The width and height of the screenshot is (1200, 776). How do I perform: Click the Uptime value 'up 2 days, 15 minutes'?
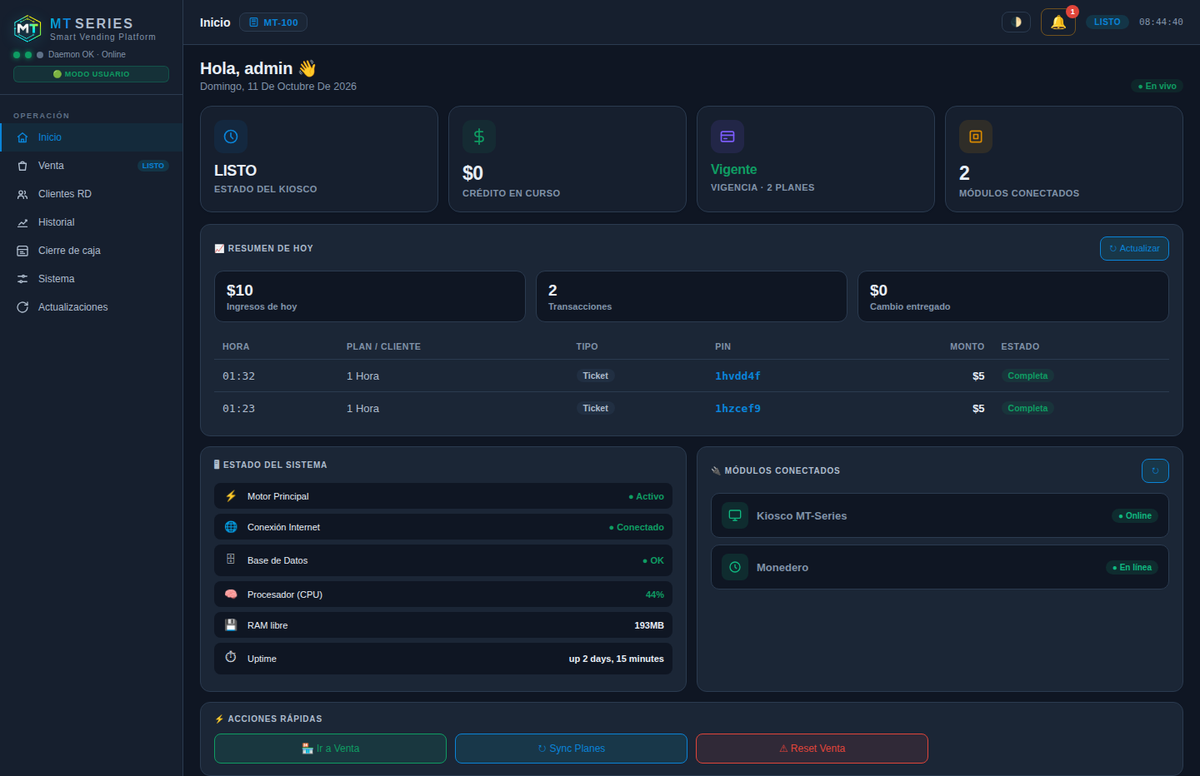[616, 658]
